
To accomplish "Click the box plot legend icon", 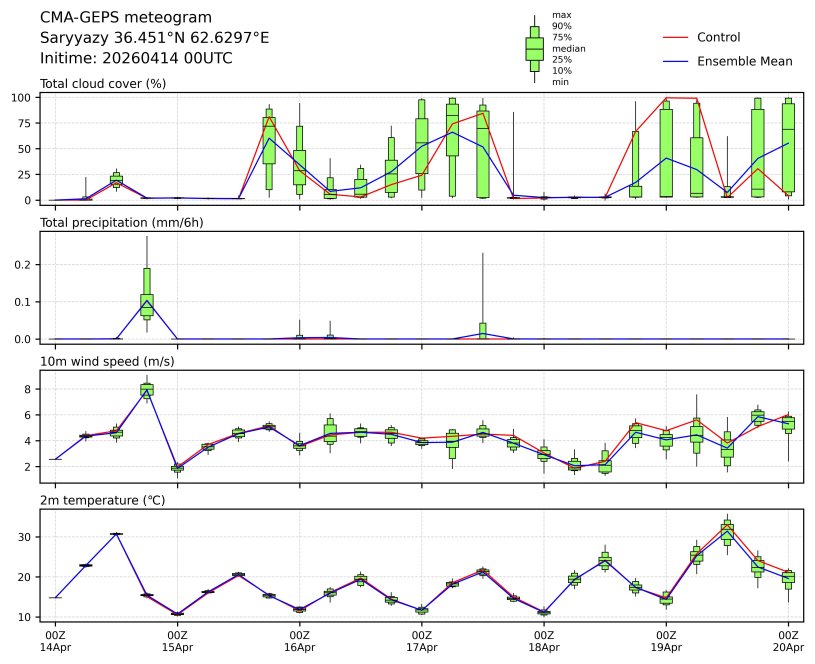I will 534,48.
